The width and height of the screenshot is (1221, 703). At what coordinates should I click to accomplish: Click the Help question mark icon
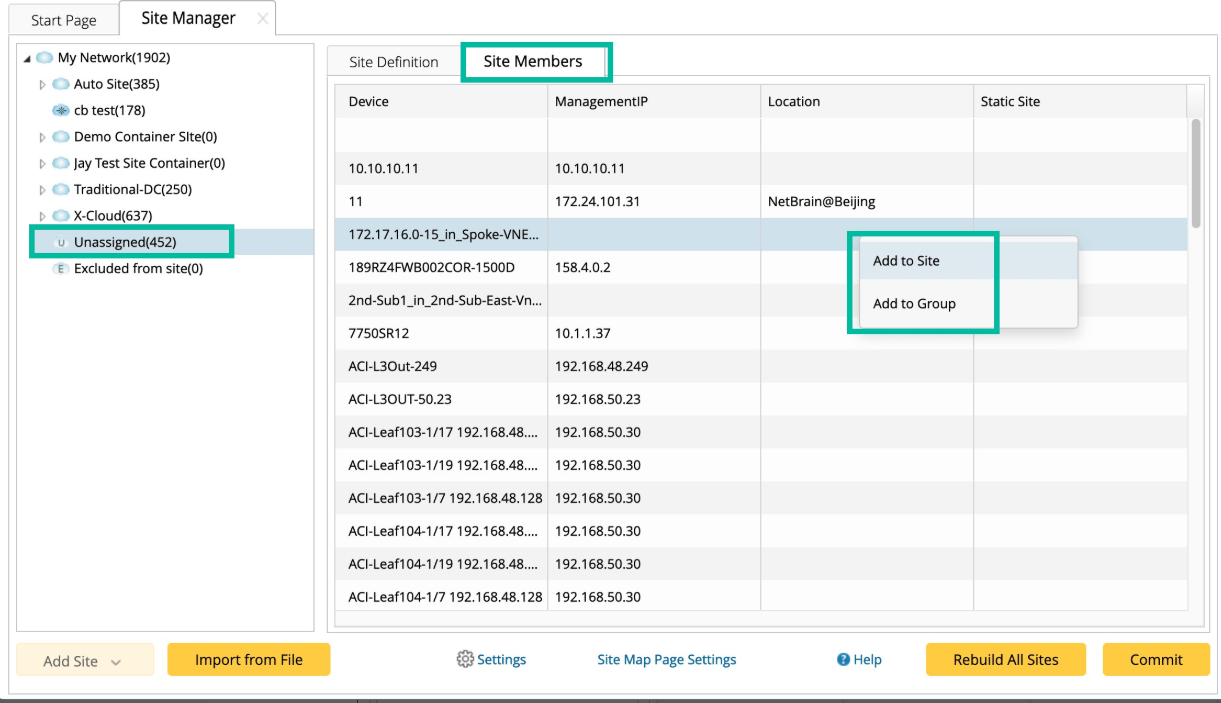click(843, 660)
